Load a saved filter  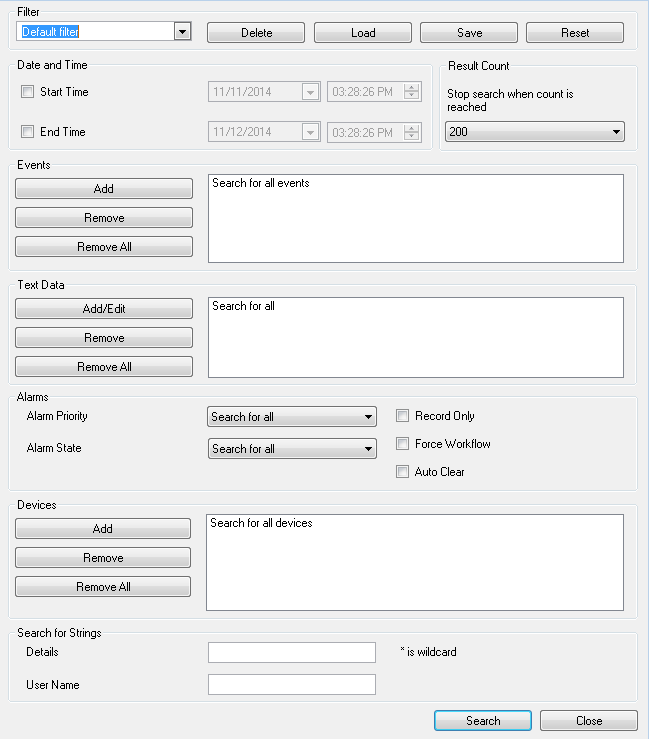(x=363, y=33)
